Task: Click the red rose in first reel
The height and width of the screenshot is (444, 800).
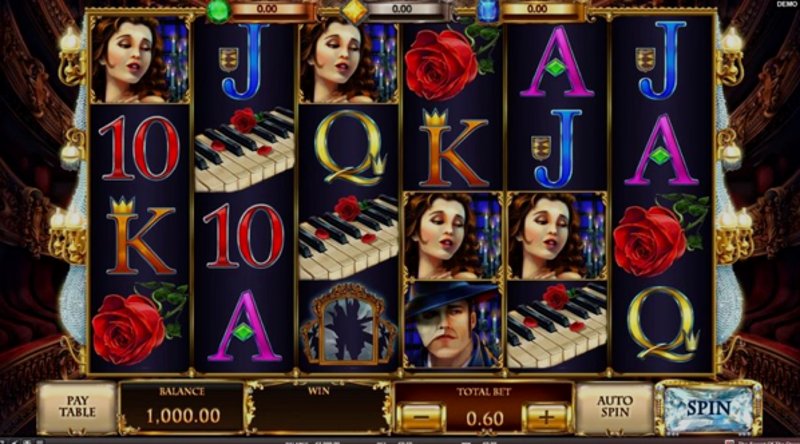Action: pyautogui.click(x=139, y=324)
